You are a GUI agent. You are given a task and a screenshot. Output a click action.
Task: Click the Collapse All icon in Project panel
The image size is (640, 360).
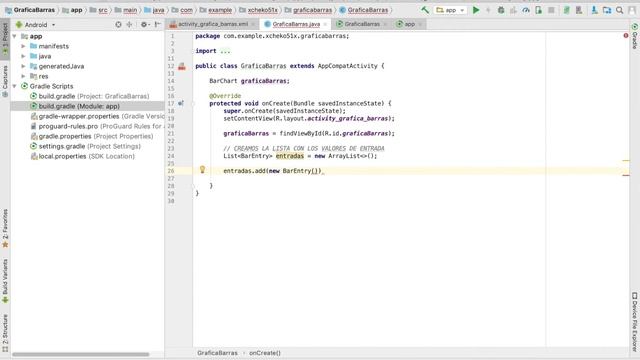130,24
